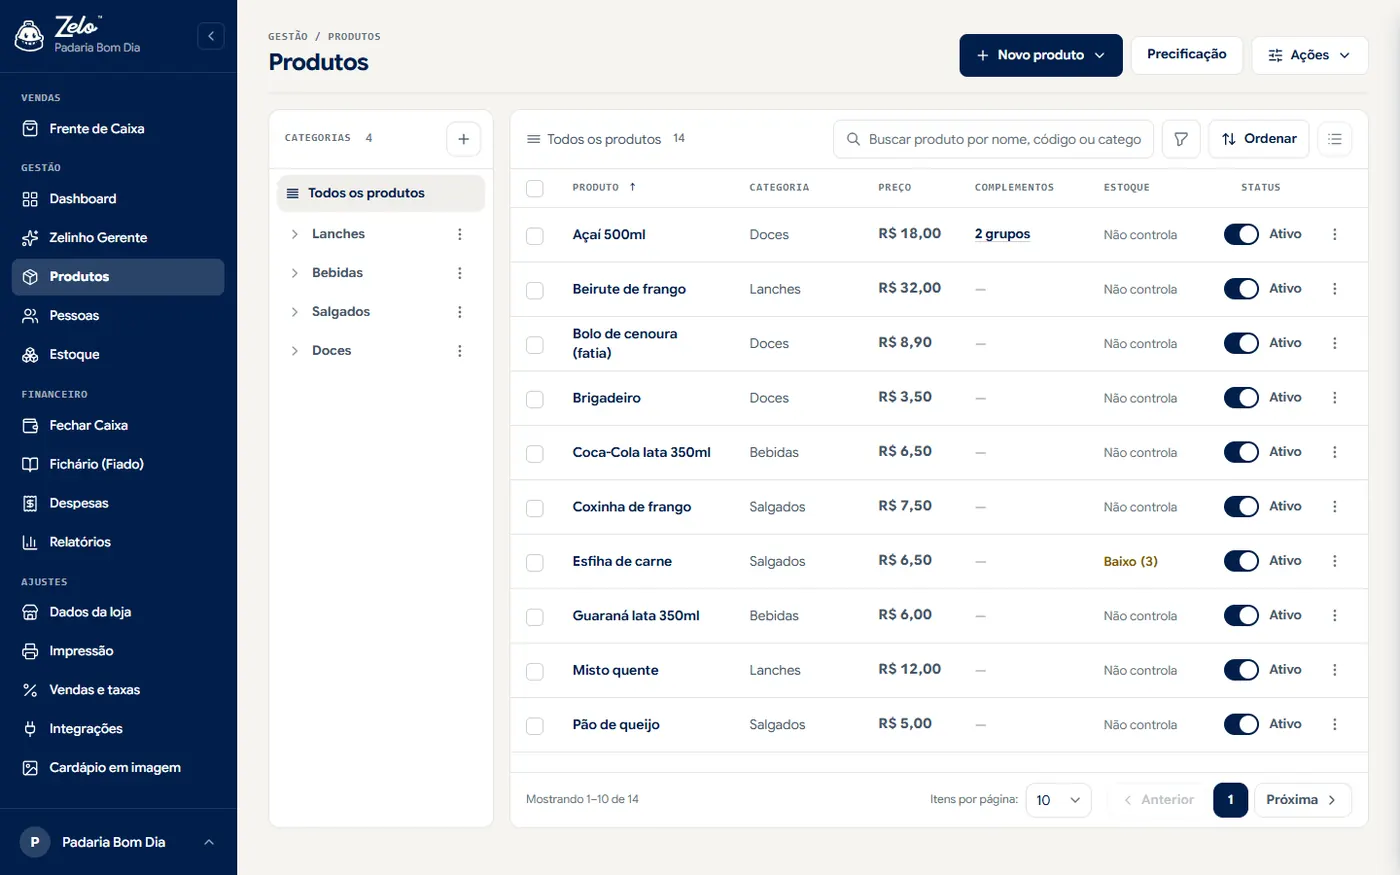Toggle Ativo switch for Bolo de cenoura
This screenshot has width=1400, height=875.
(x=1241, y=343)
